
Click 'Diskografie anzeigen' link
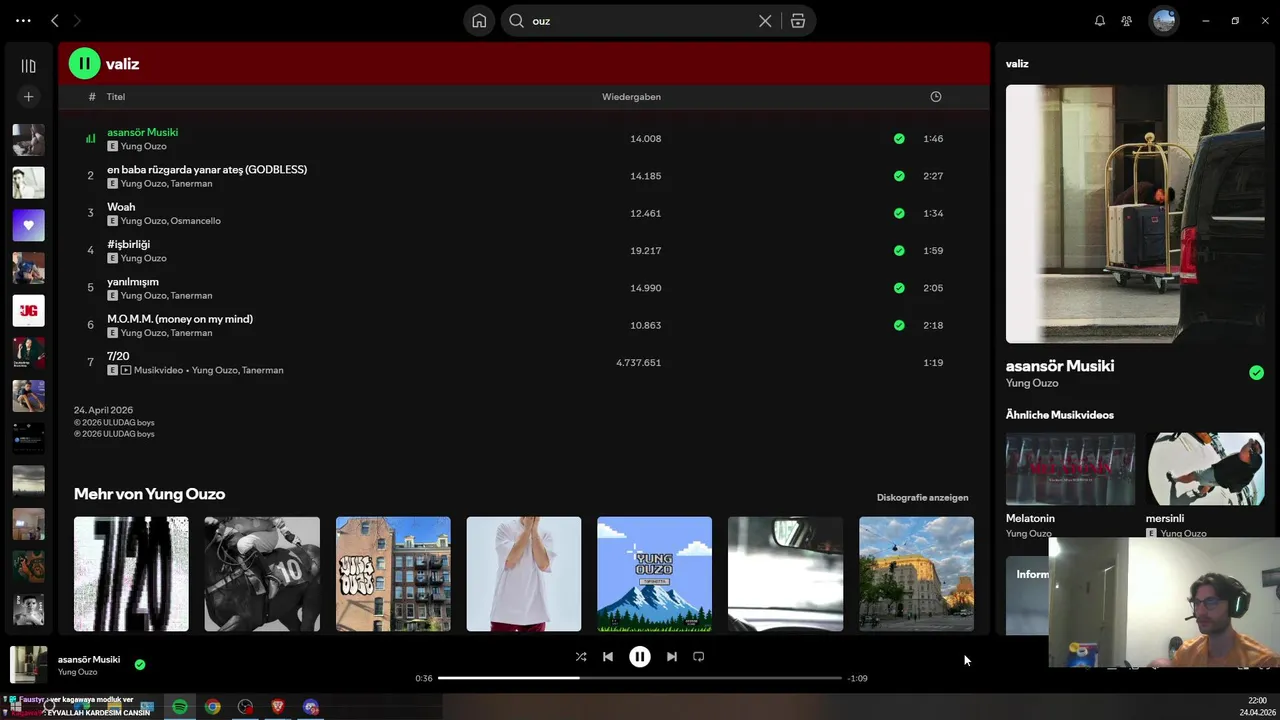[922, 497]
